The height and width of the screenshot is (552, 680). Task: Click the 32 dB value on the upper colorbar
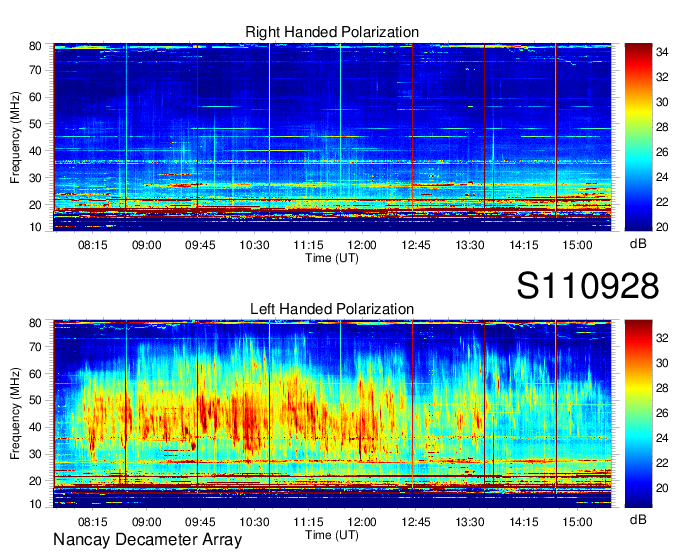click(662, 77)
